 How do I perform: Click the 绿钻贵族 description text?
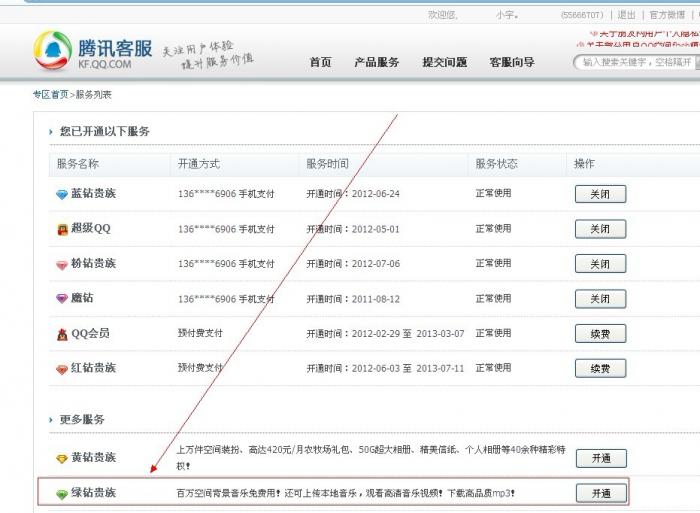[x=346, y=493]
